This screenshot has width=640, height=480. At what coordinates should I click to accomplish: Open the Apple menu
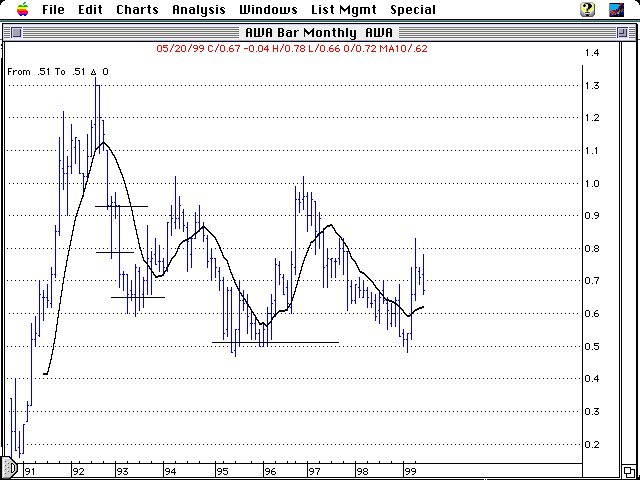23,9
